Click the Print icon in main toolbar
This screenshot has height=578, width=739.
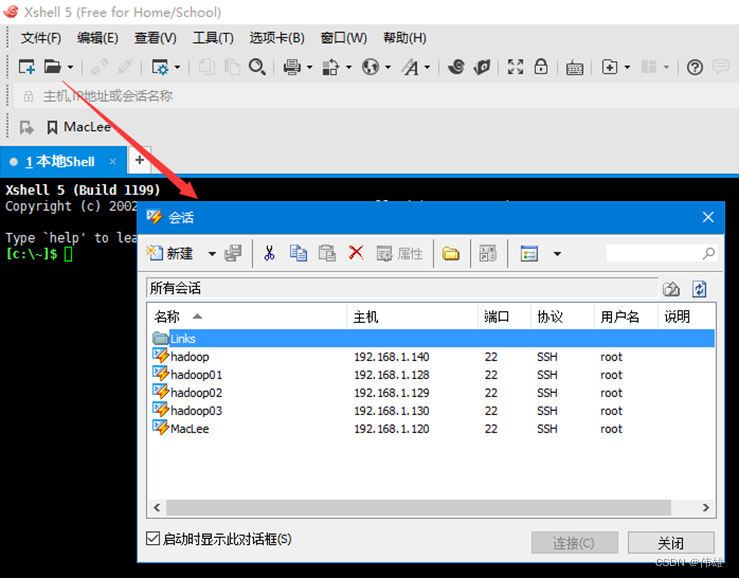tap(292, 67)
